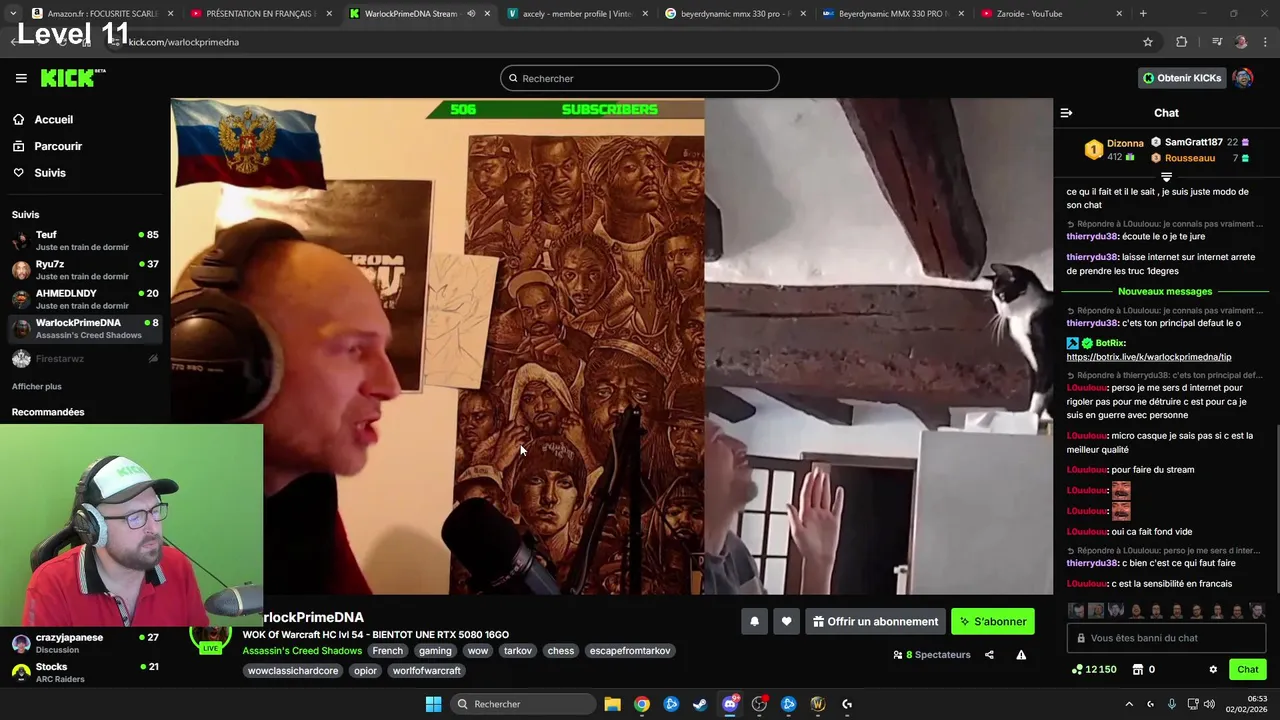
Task: Click the Rechercher search field on Kick
Action: tap(640, 78)
